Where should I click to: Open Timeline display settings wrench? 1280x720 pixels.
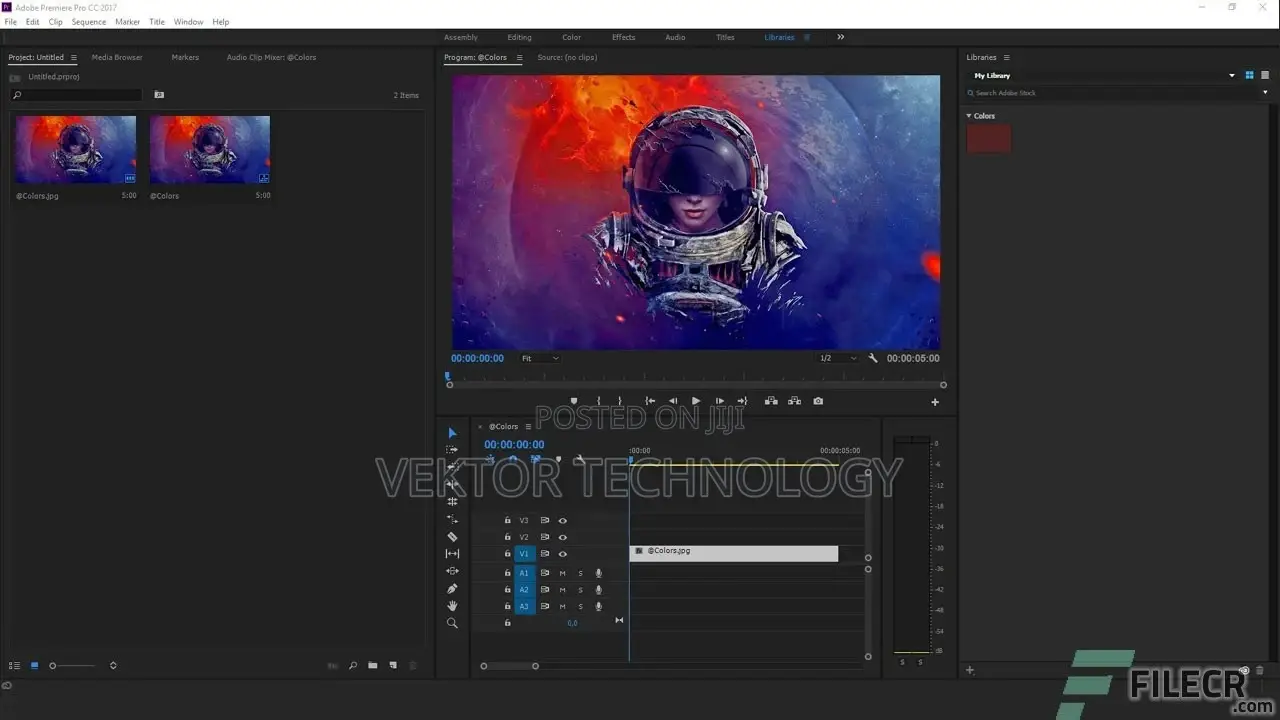[x=579, y=460]
